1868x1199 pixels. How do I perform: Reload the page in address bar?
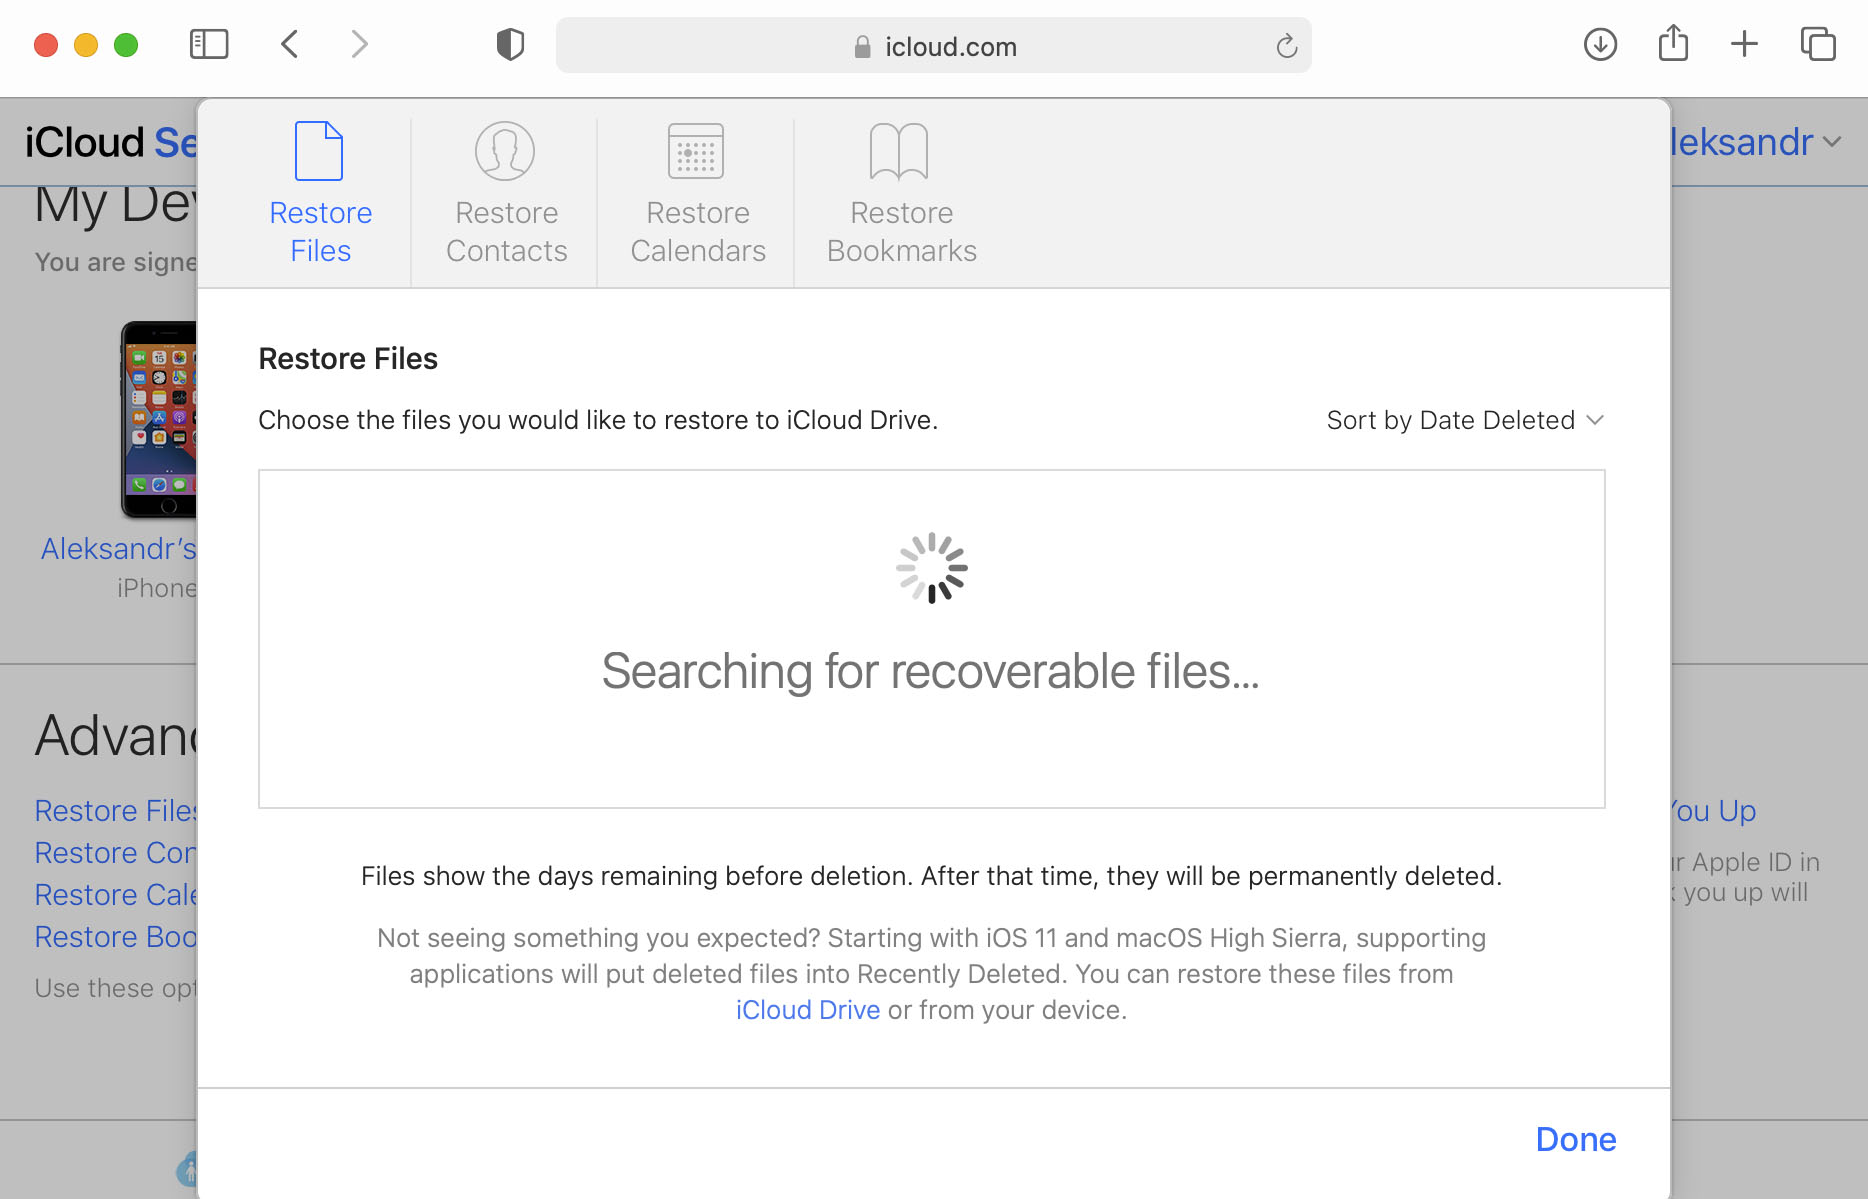pyautogui.click(x=1286, y=46)
